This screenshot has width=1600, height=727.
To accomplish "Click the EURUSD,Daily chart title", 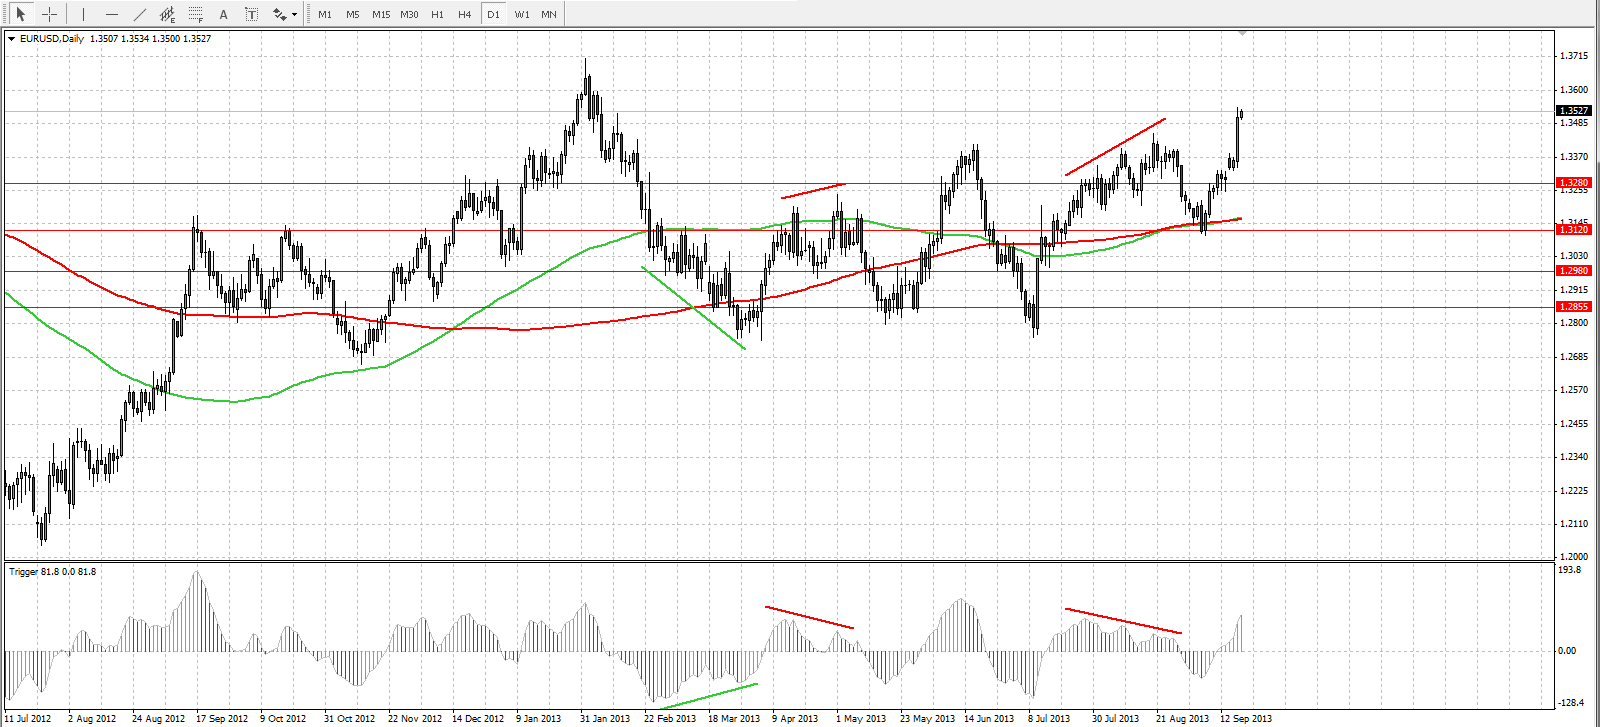I will click(52, 39).
